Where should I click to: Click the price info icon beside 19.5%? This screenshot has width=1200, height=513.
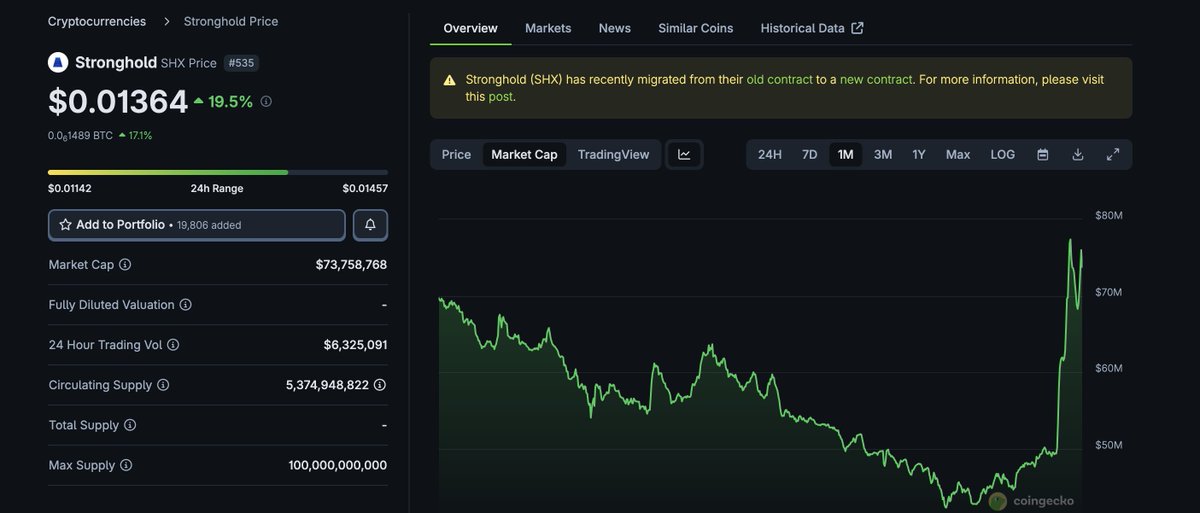[x=266, y=101]
